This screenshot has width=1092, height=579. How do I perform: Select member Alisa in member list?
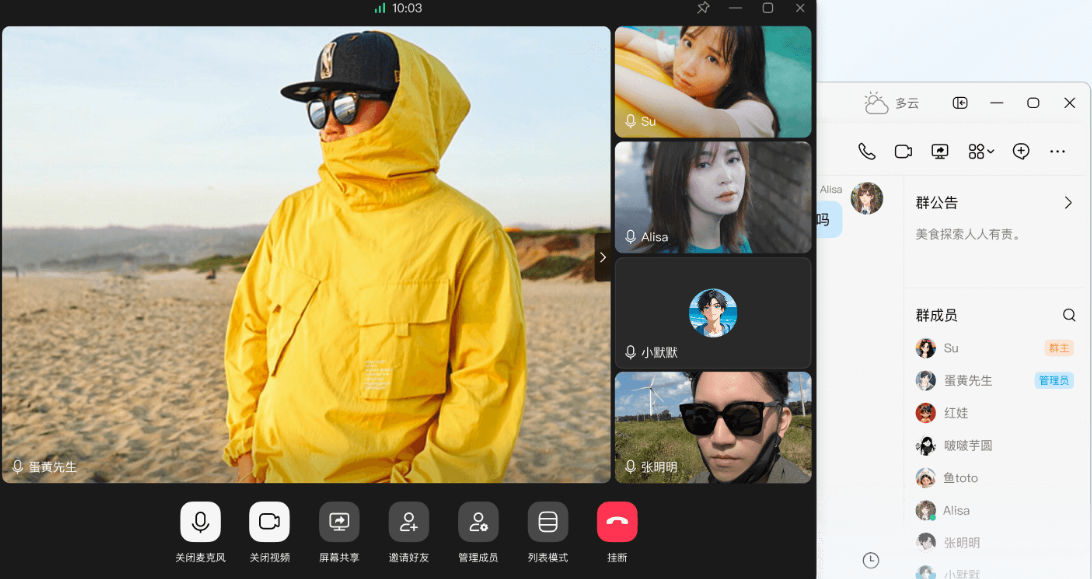point(995,510)
